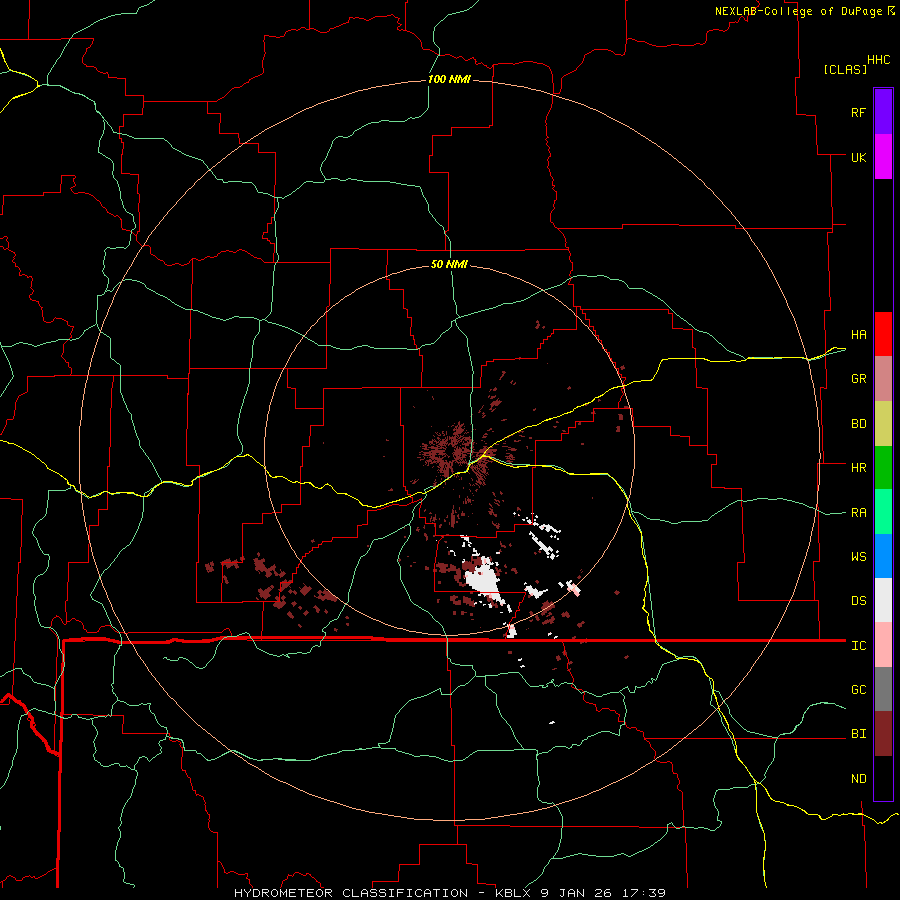Click the ND legend label
Image resolution: width=900 pixels, height=900 pixels.
coord(858,779)
